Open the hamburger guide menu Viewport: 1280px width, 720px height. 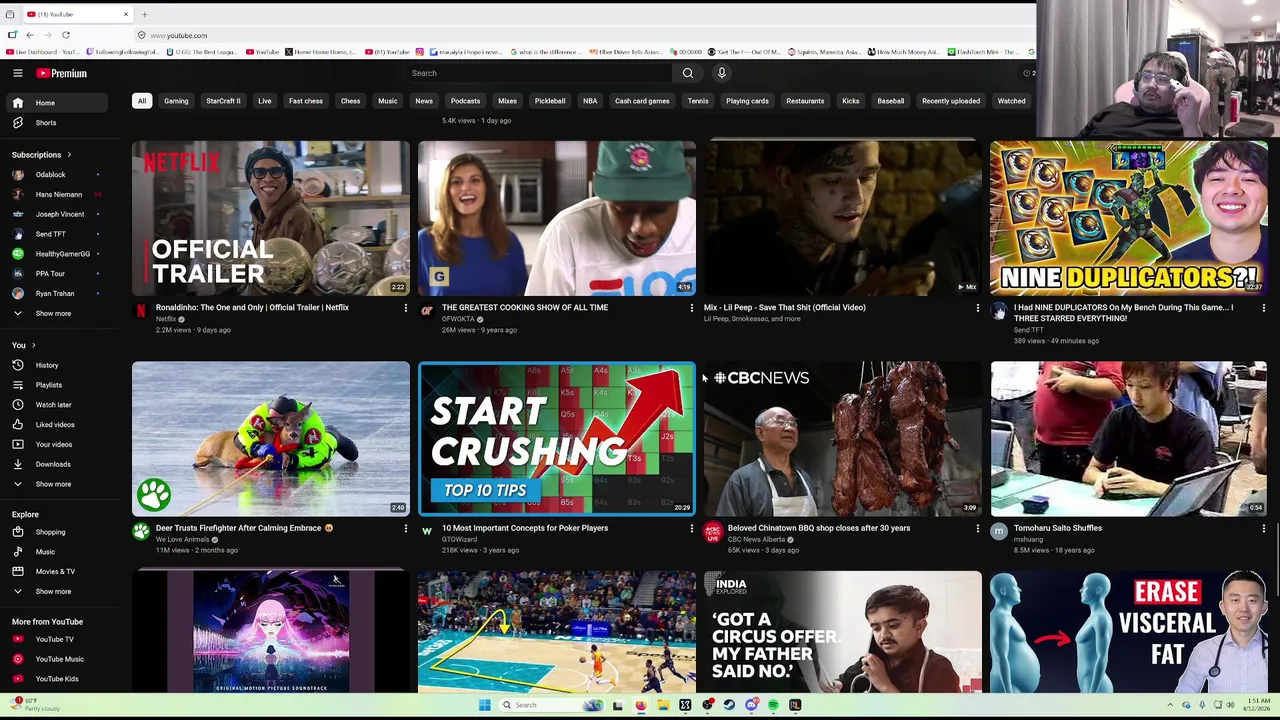(x=17, y=73)
